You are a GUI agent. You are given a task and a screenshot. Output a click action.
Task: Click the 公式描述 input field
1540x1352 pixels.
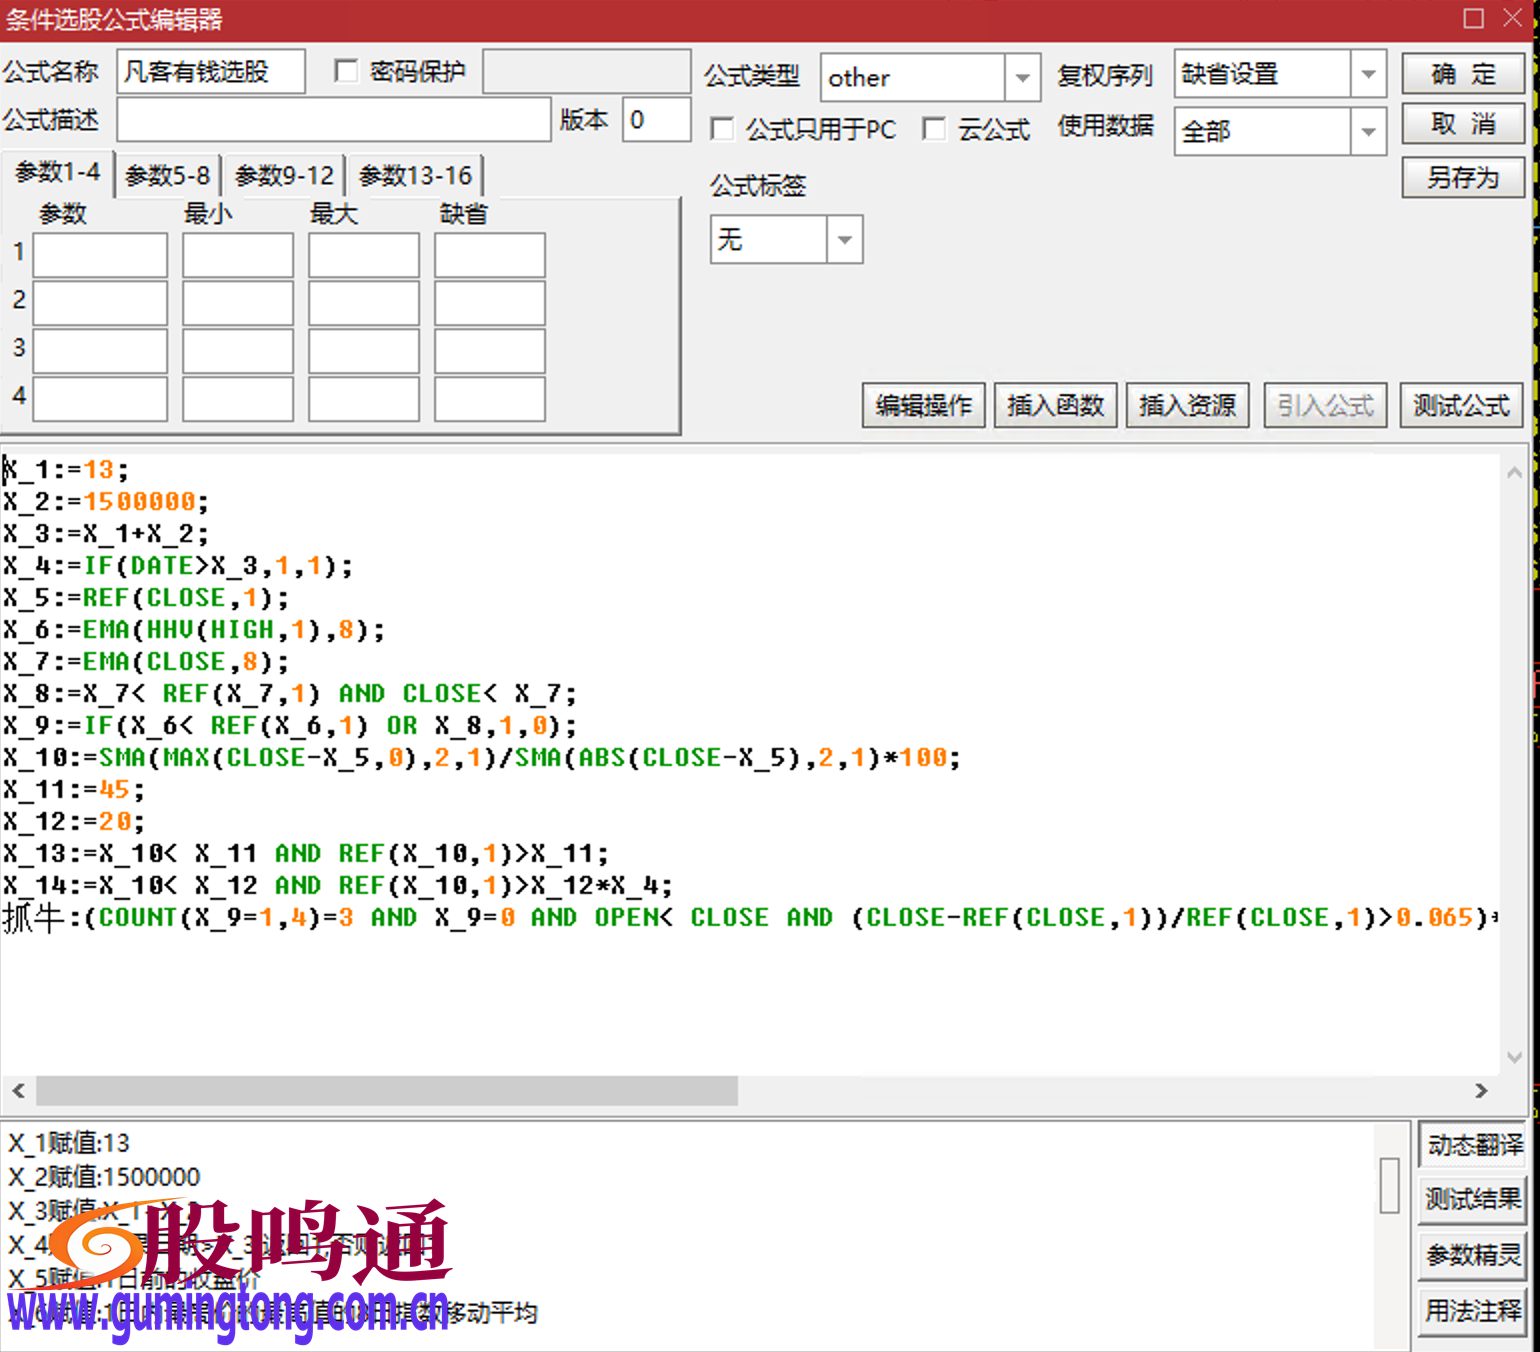(333, 120)
